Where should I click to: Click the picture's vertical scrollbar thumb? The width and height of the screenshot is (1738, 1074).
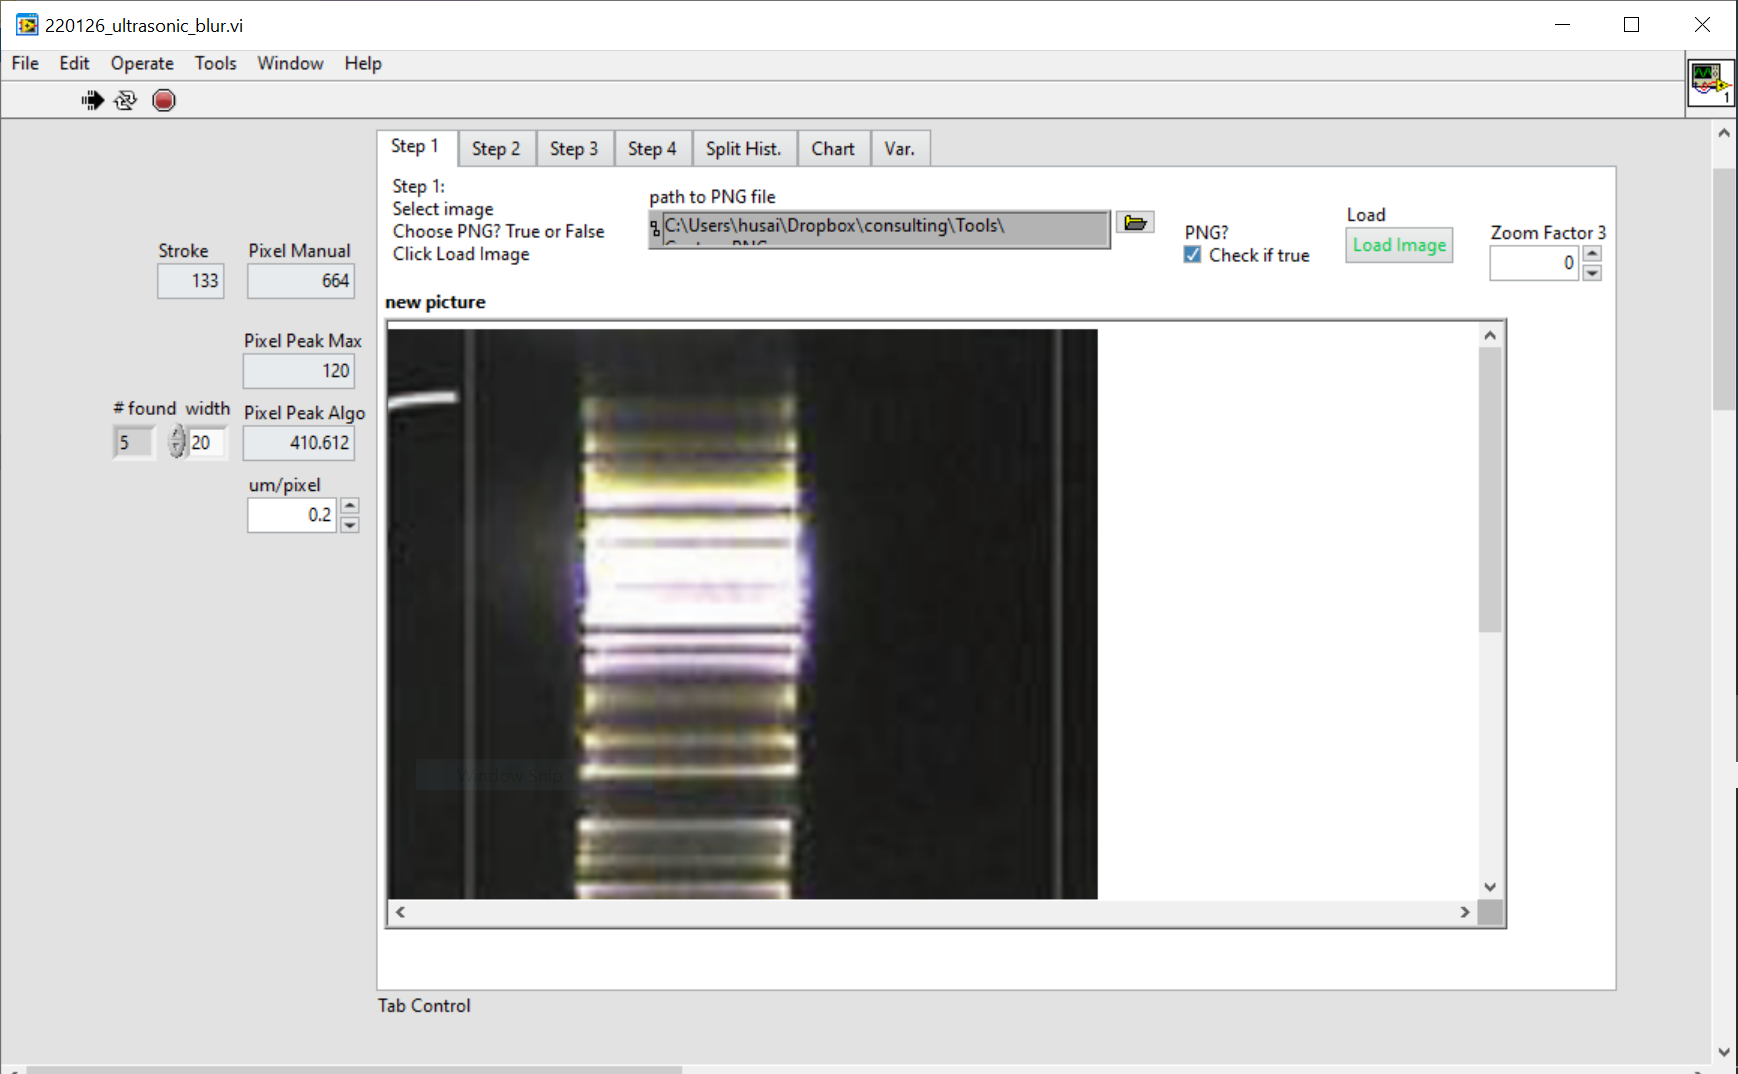(x=1490, y=490)
